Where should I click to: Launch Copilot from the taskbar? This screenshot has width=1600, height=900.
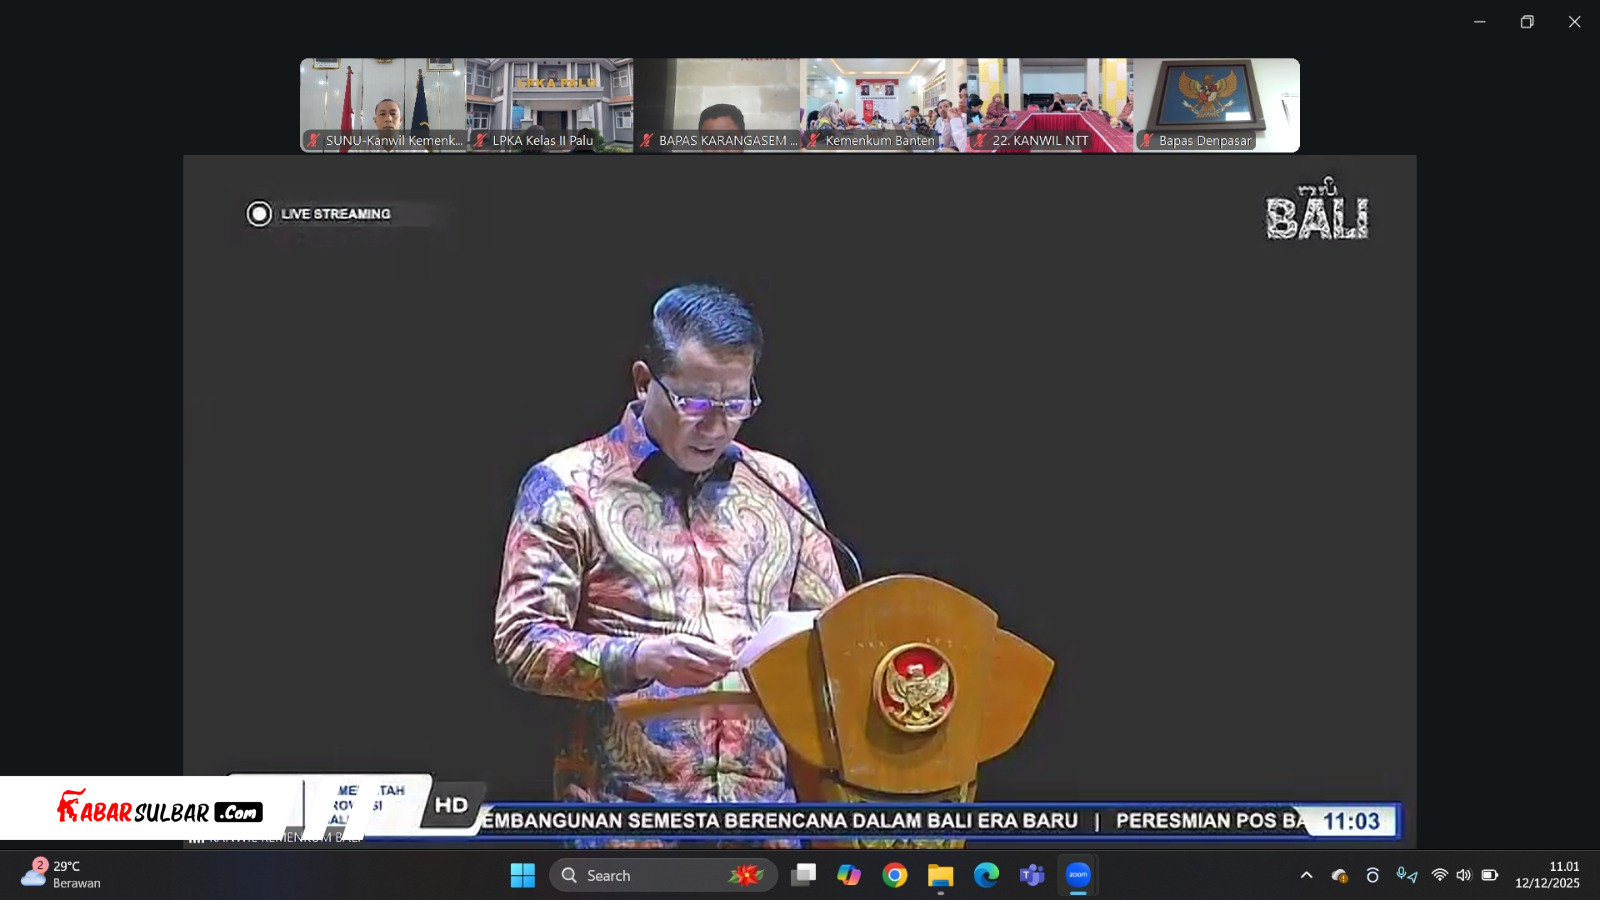pos(849,875)
